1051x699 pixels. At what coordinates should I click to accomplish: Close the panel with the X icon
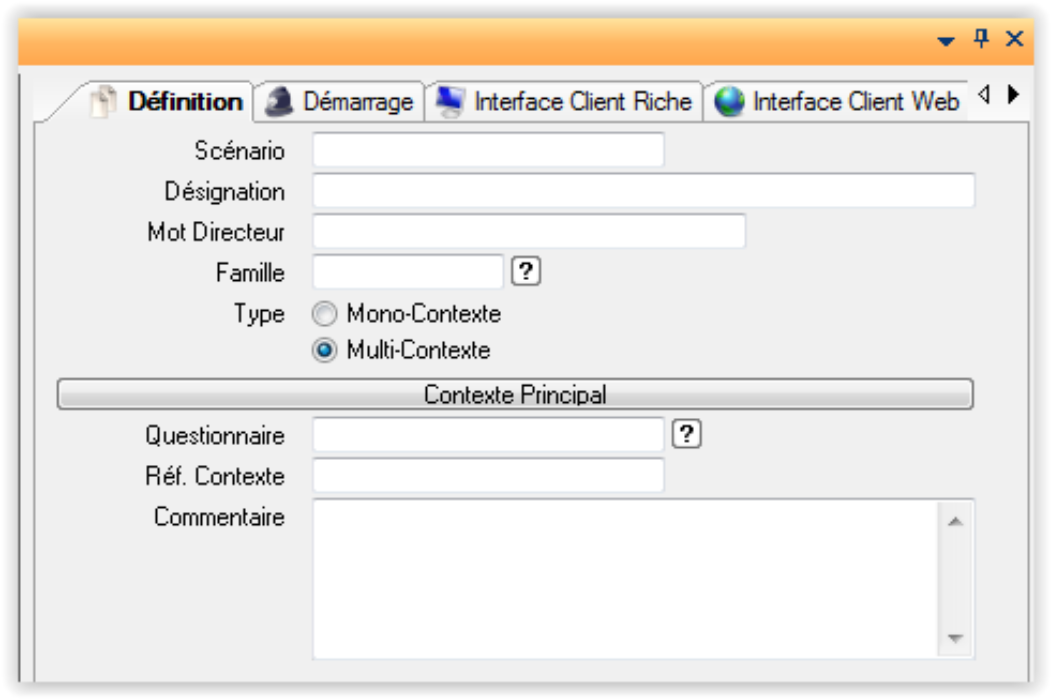pos(1014,39)
